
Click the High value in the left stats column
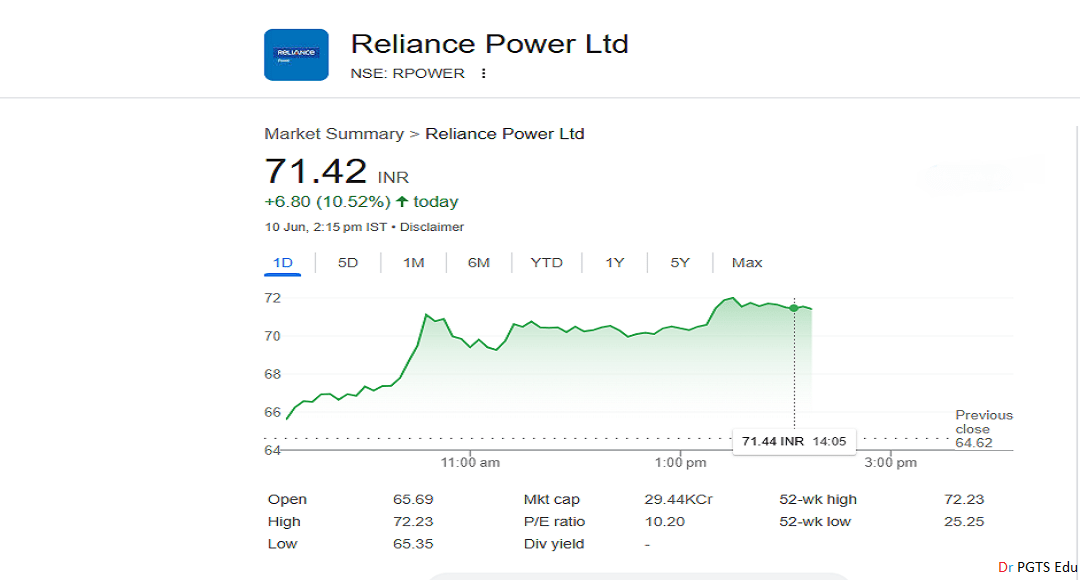(413, 521)
